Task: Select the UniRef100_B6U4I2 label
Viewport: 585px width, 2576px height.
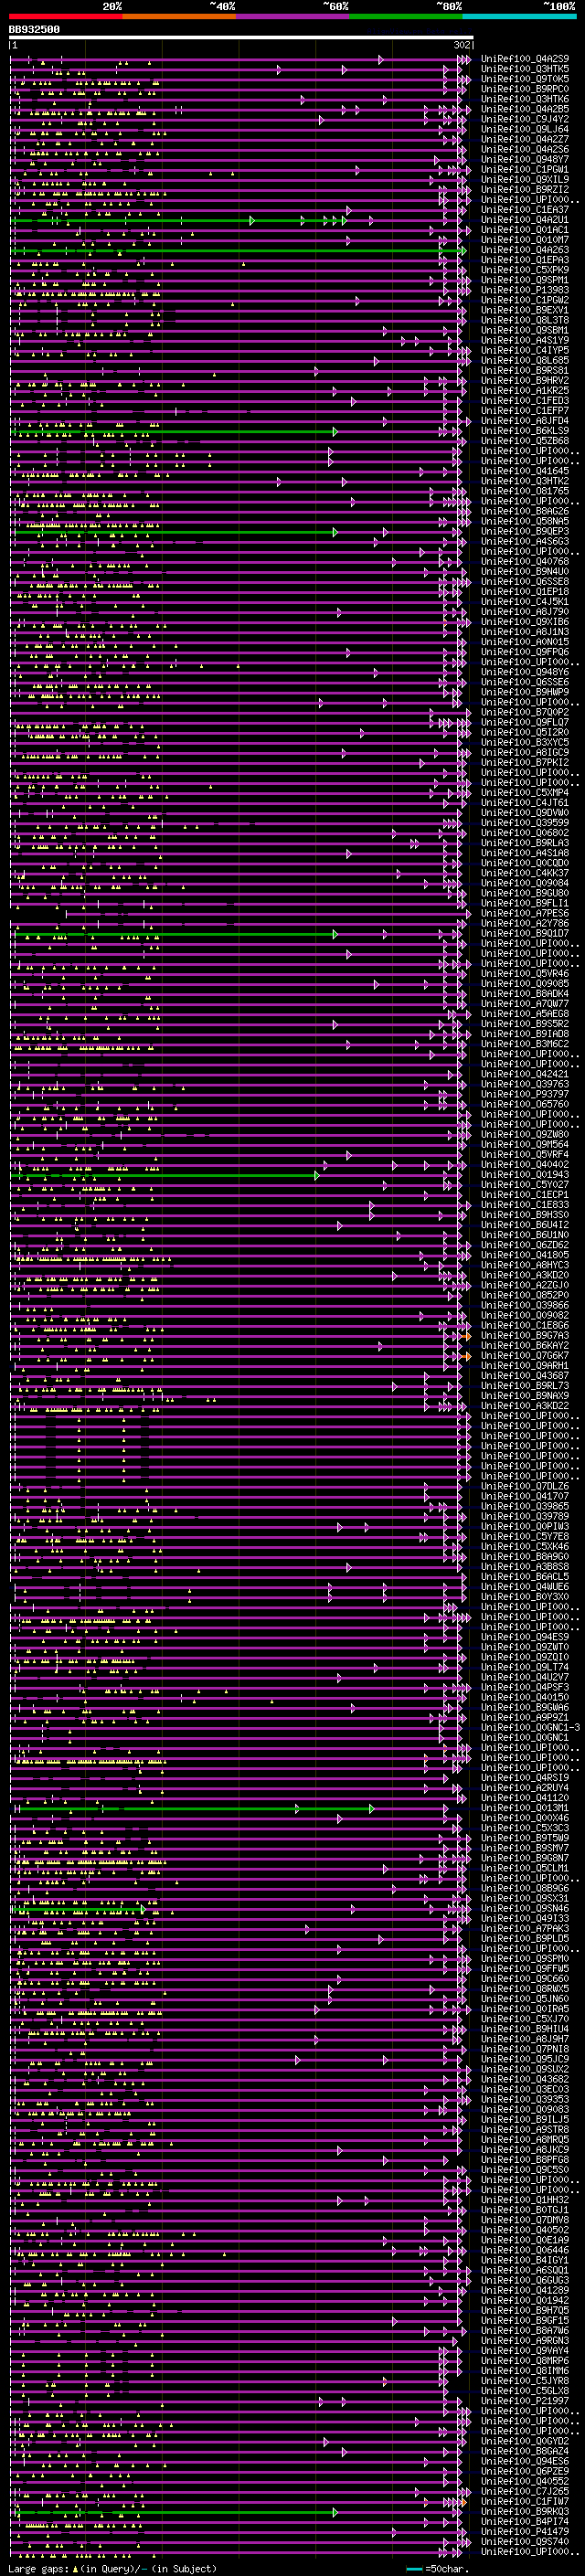Action: (525, 1225)
